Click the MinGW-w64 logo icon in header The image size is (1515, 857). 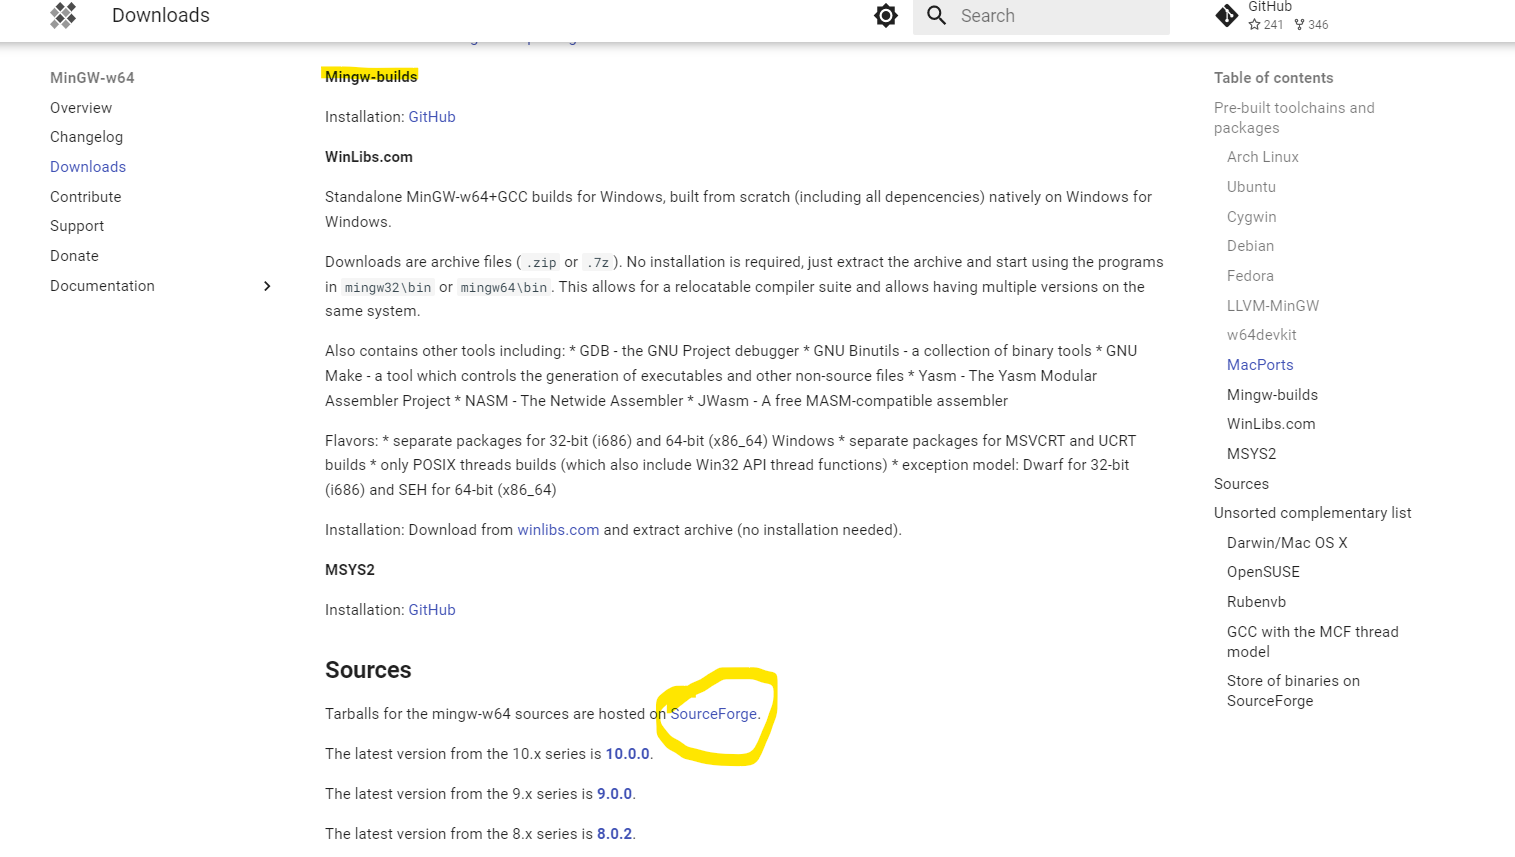pos(64,15)
